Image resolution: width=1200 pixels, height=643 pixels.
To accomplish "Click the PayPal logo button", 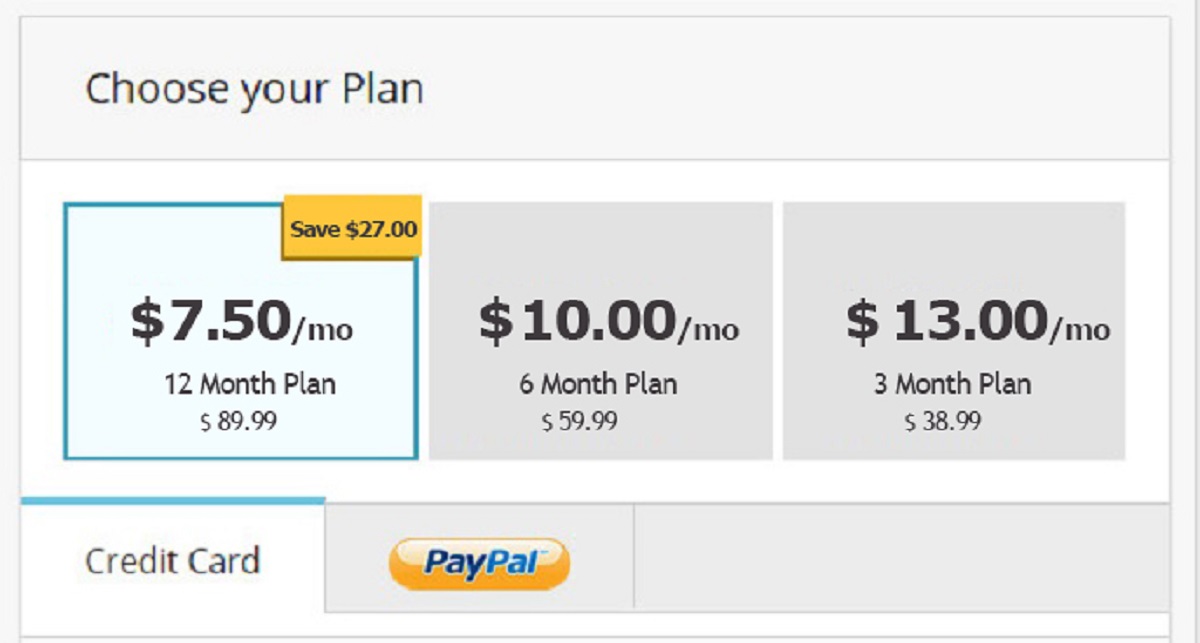I will (479, 562).
